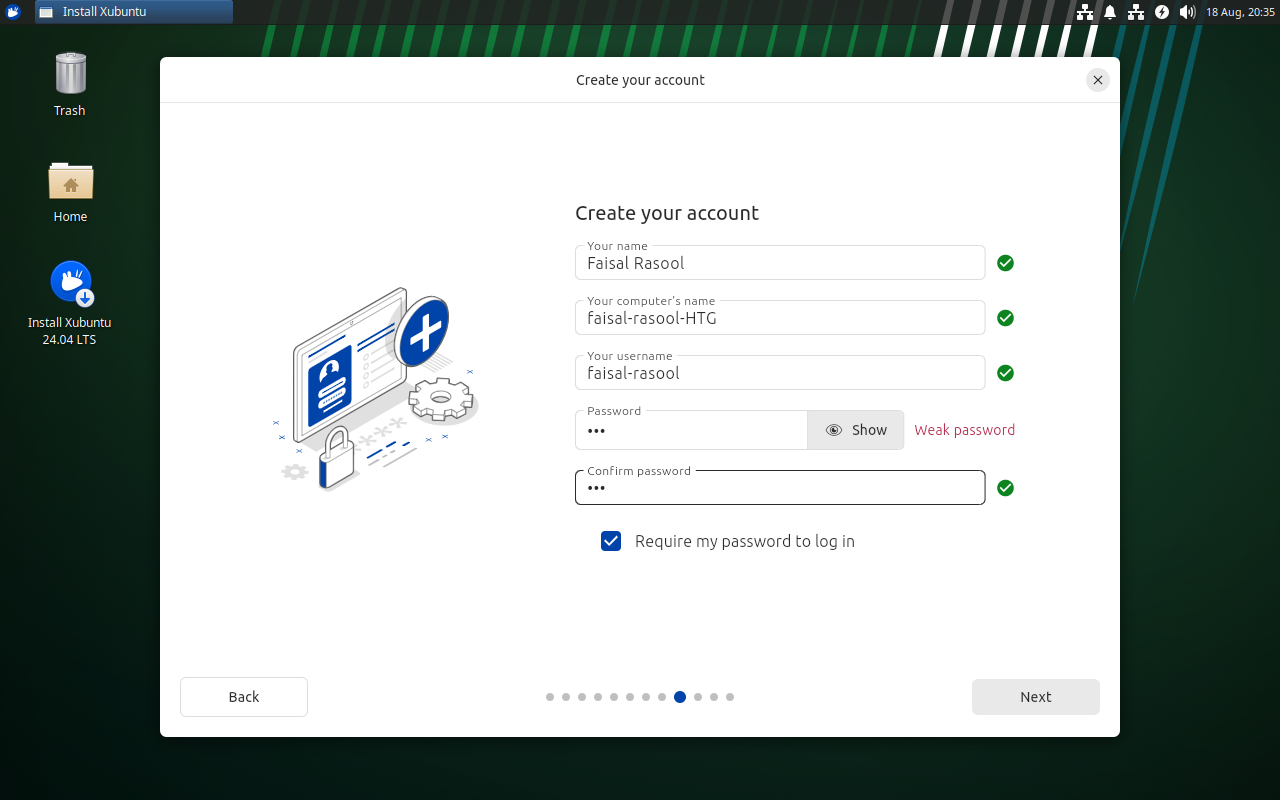Click the "Create your account" heading above the form
The width and height of the screenshot is (1280, 800).
click(x=667, y=213)
